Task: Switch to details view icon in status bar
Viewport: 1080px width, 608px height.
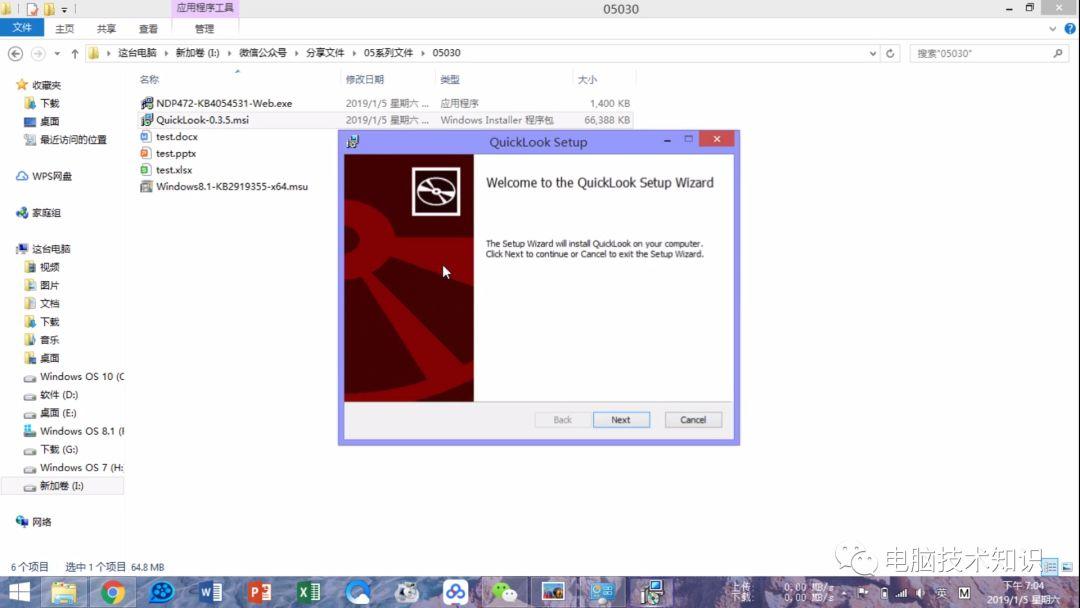Action: click(x=1050, y=567)
